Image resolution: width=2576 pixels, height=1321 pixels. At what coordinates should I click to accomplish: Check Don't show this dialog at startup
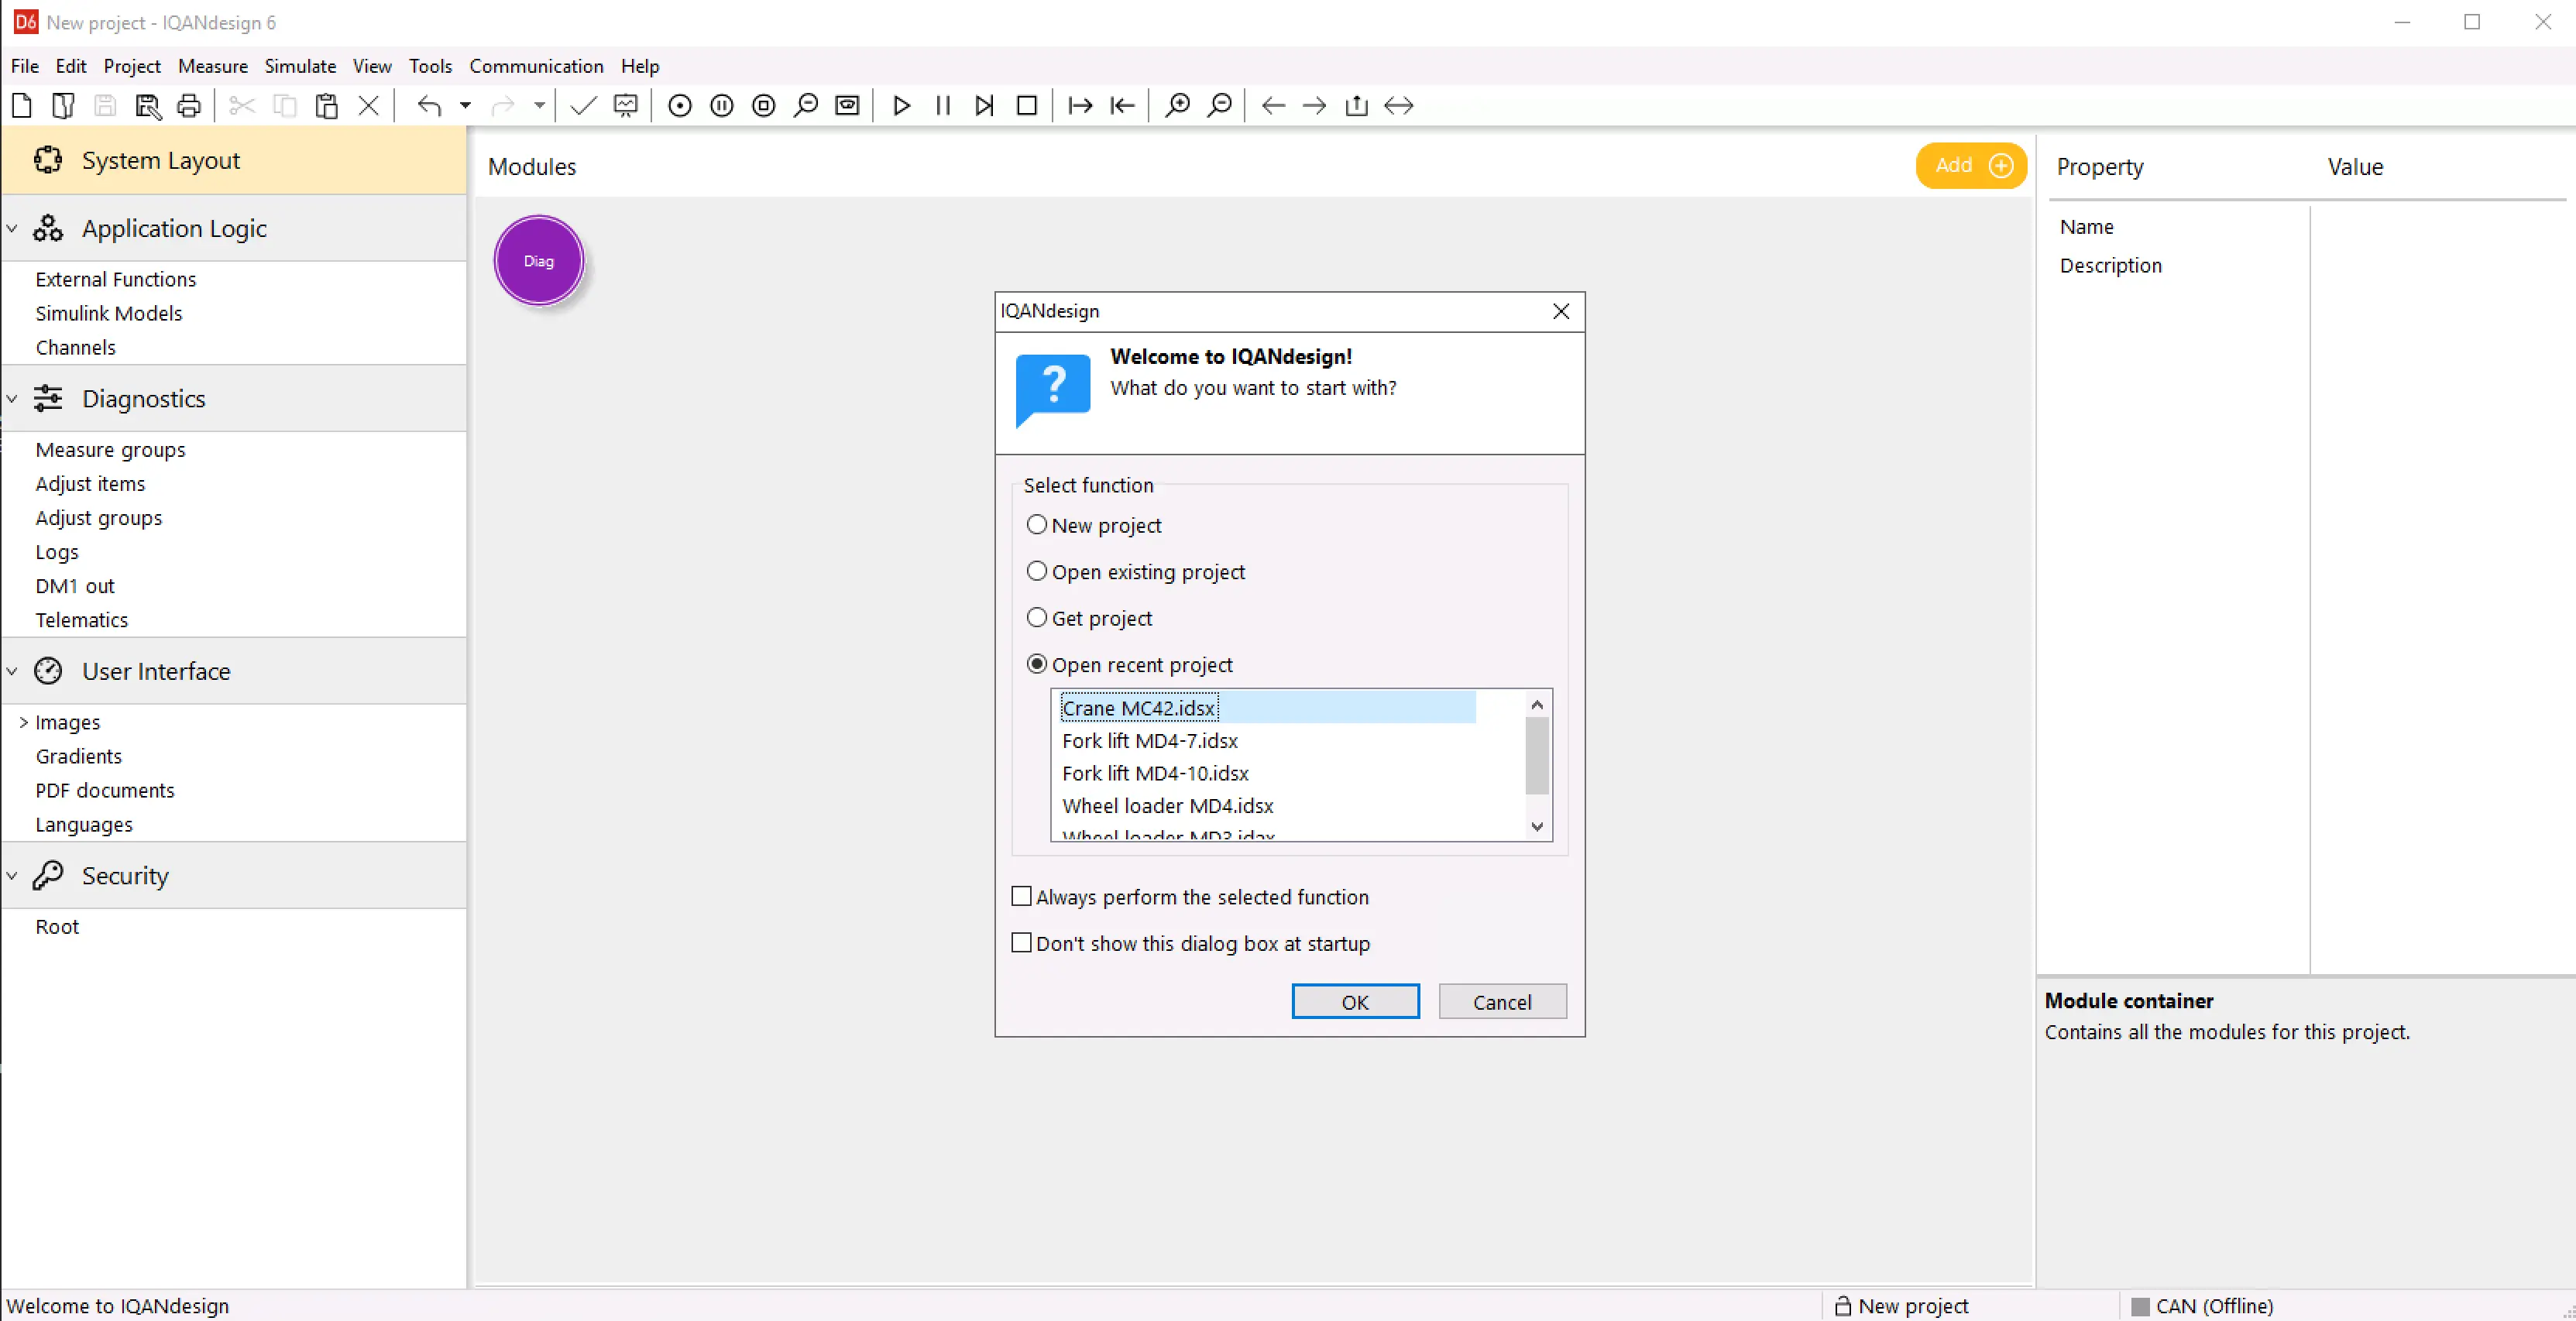coord(1021,943)
